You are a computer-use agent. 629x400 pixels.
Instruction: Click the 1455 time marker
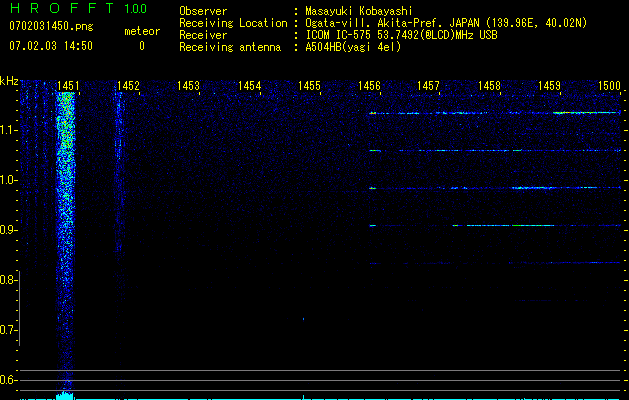point(309,86)
